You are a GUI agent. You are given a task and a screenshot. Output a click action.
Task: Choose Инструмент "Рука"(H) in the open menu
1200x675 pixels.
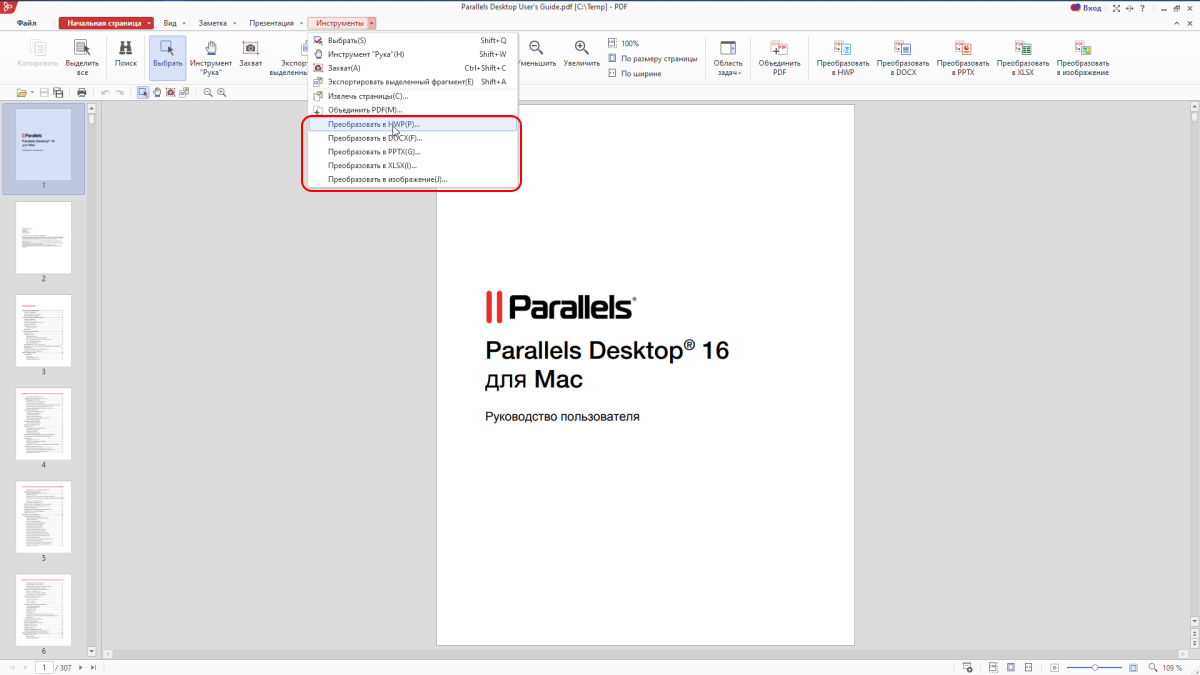[x=412, y=54]
